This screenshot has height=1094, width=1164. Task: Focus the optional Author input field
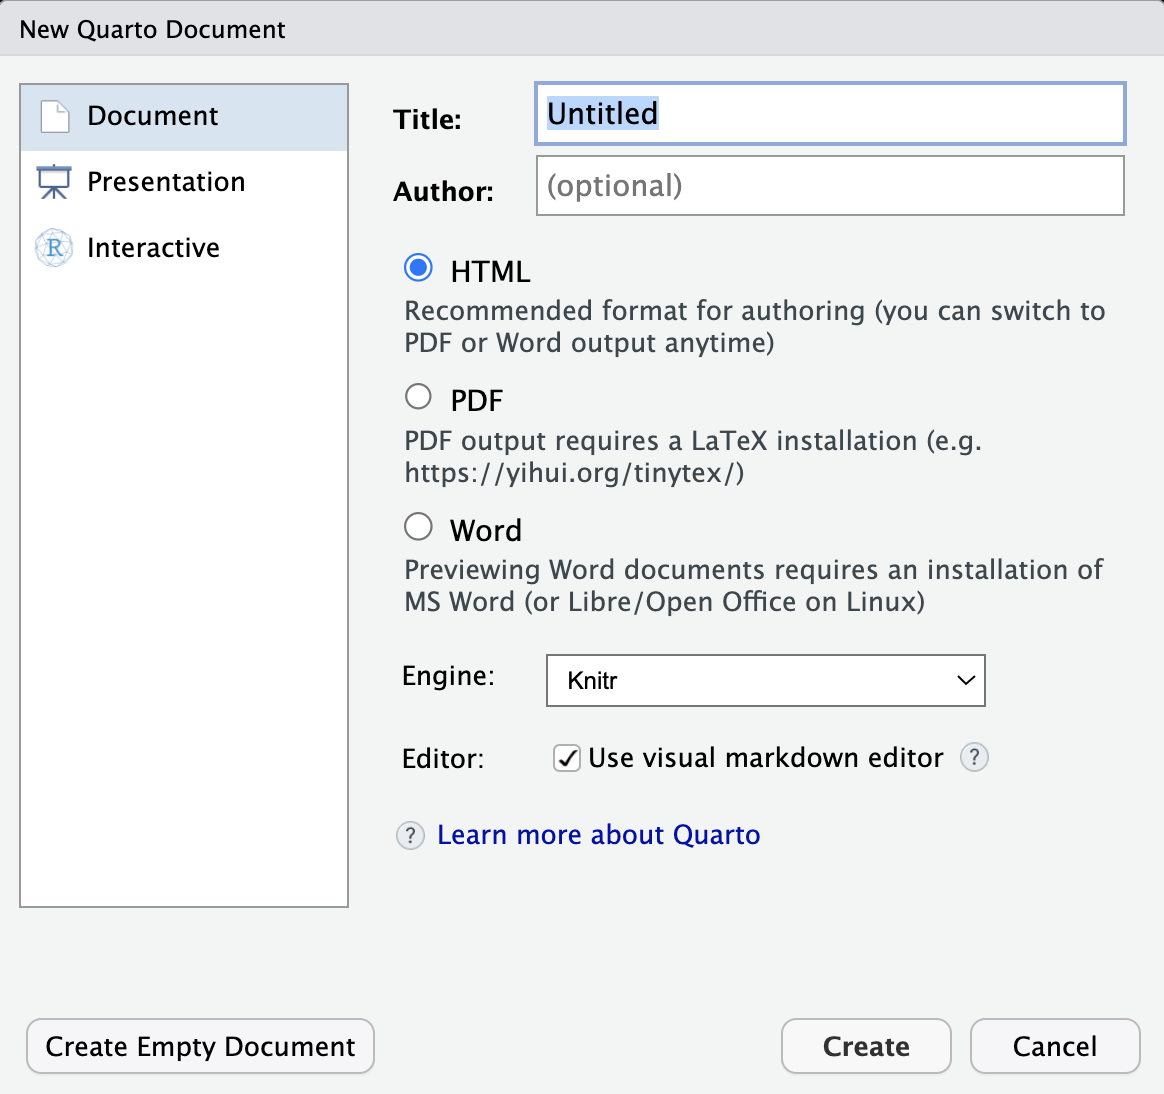[x=830, y=186]
